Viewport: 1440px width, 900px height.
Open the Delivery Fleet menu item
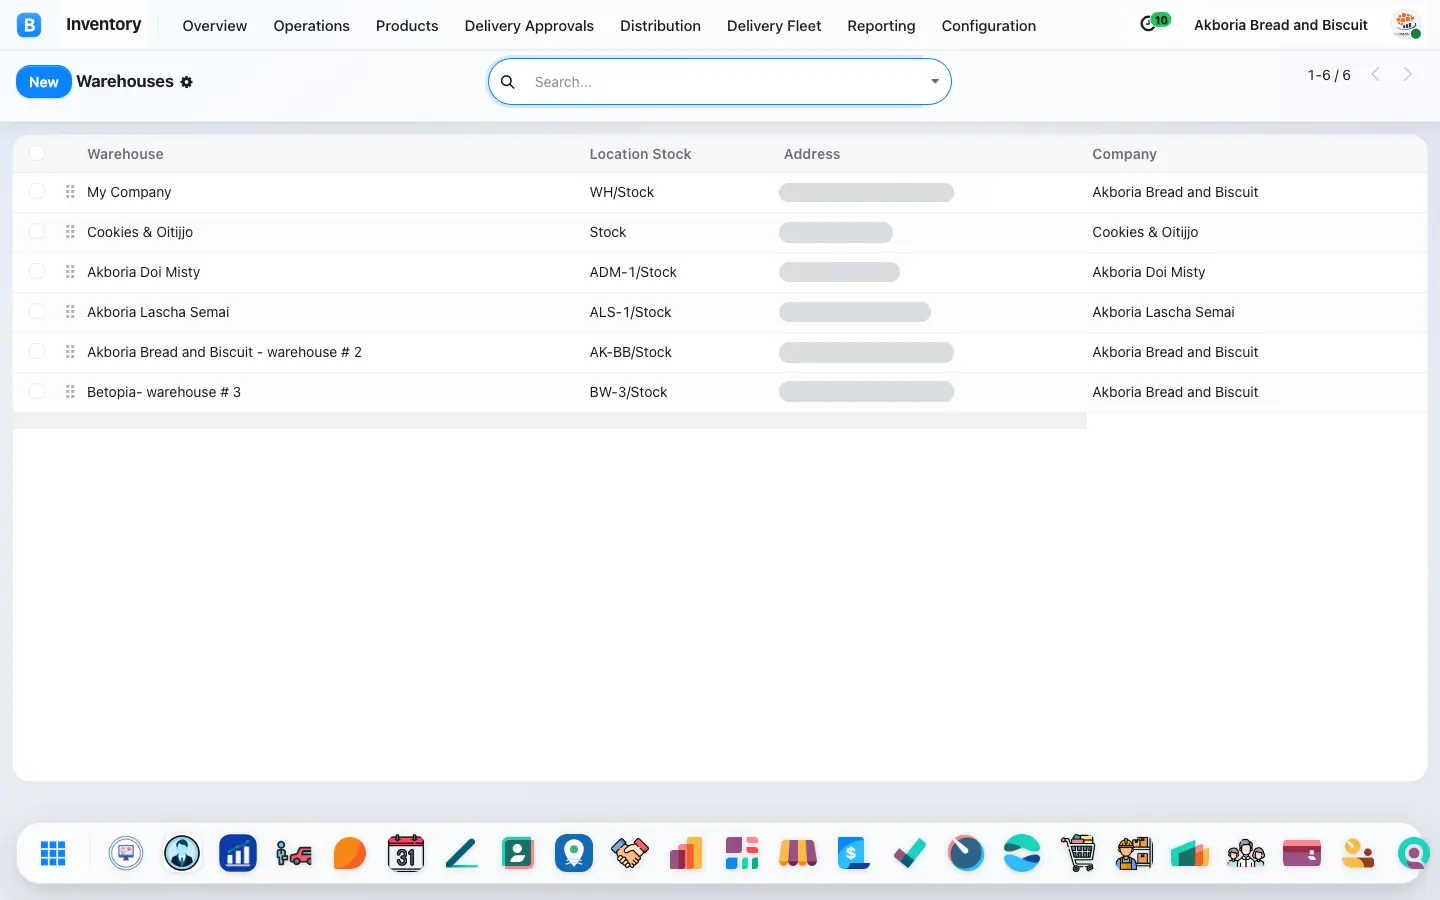tap(774, 26)
